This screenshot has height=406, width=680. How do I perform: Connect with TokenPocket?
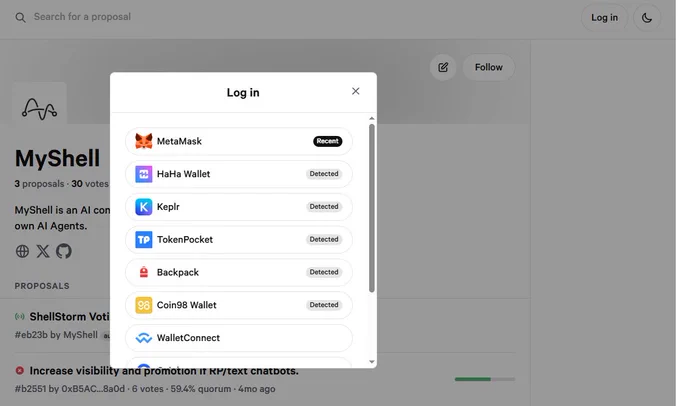coord(239,239)
